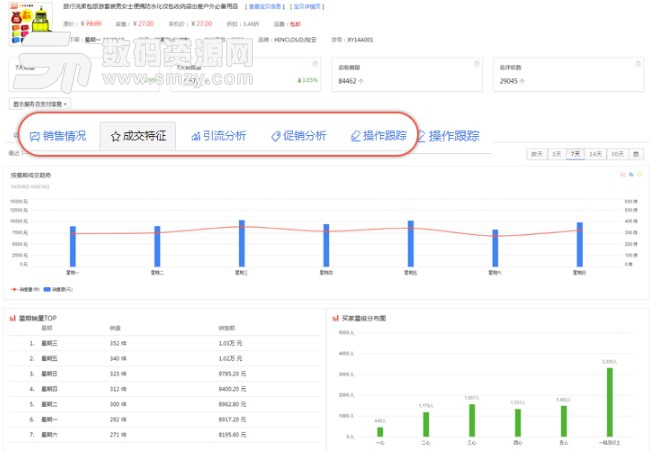Click the tallest green bar, 3,305人
This screenshot has width=654, height=451.
[x=609, y=402]
